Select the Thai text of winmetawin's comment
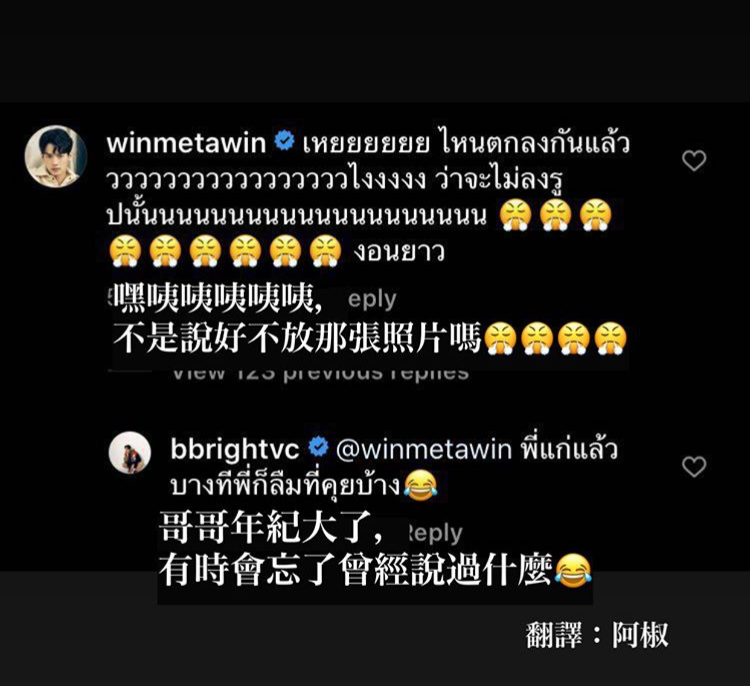750x686 pixels. coord(368,198)
